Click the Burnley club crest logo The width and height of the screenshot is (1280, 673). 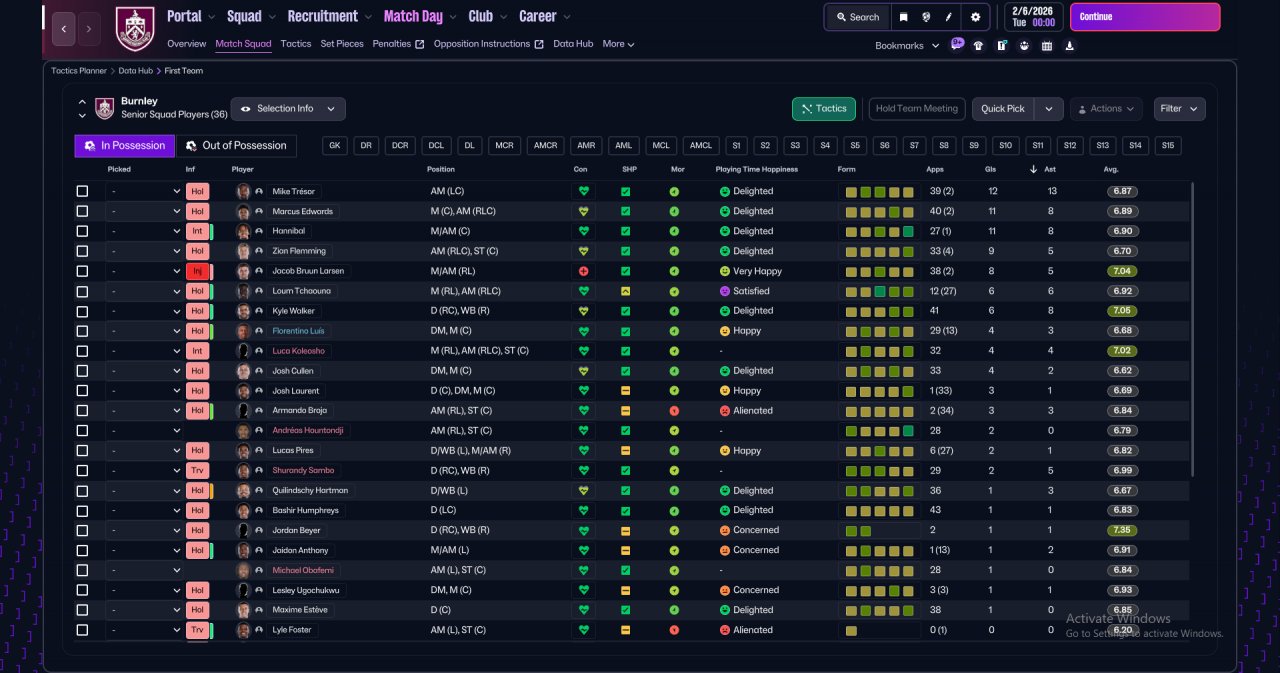(x=135, y=28)
